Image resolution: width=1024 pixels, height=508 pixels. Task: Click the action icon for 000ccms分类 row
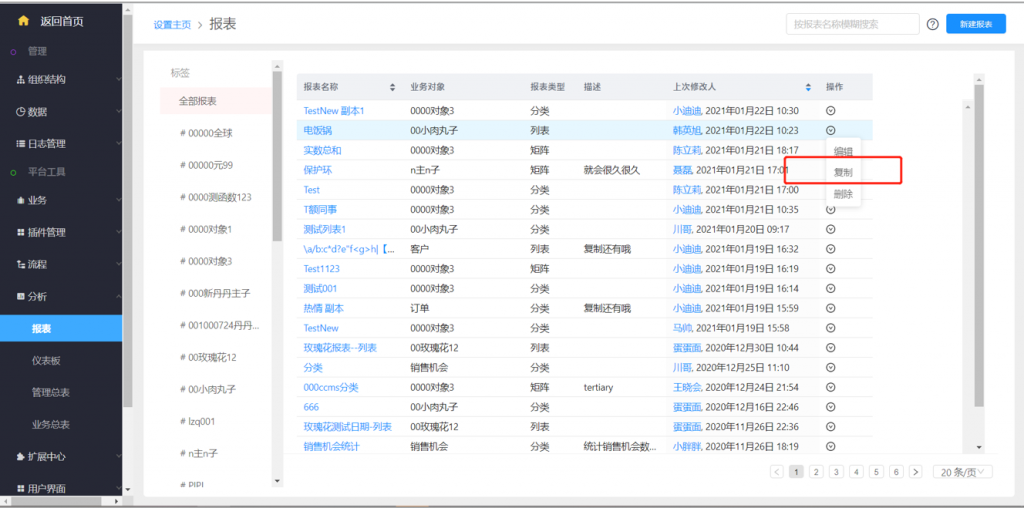pyautogui.click(x=830, y=387)
